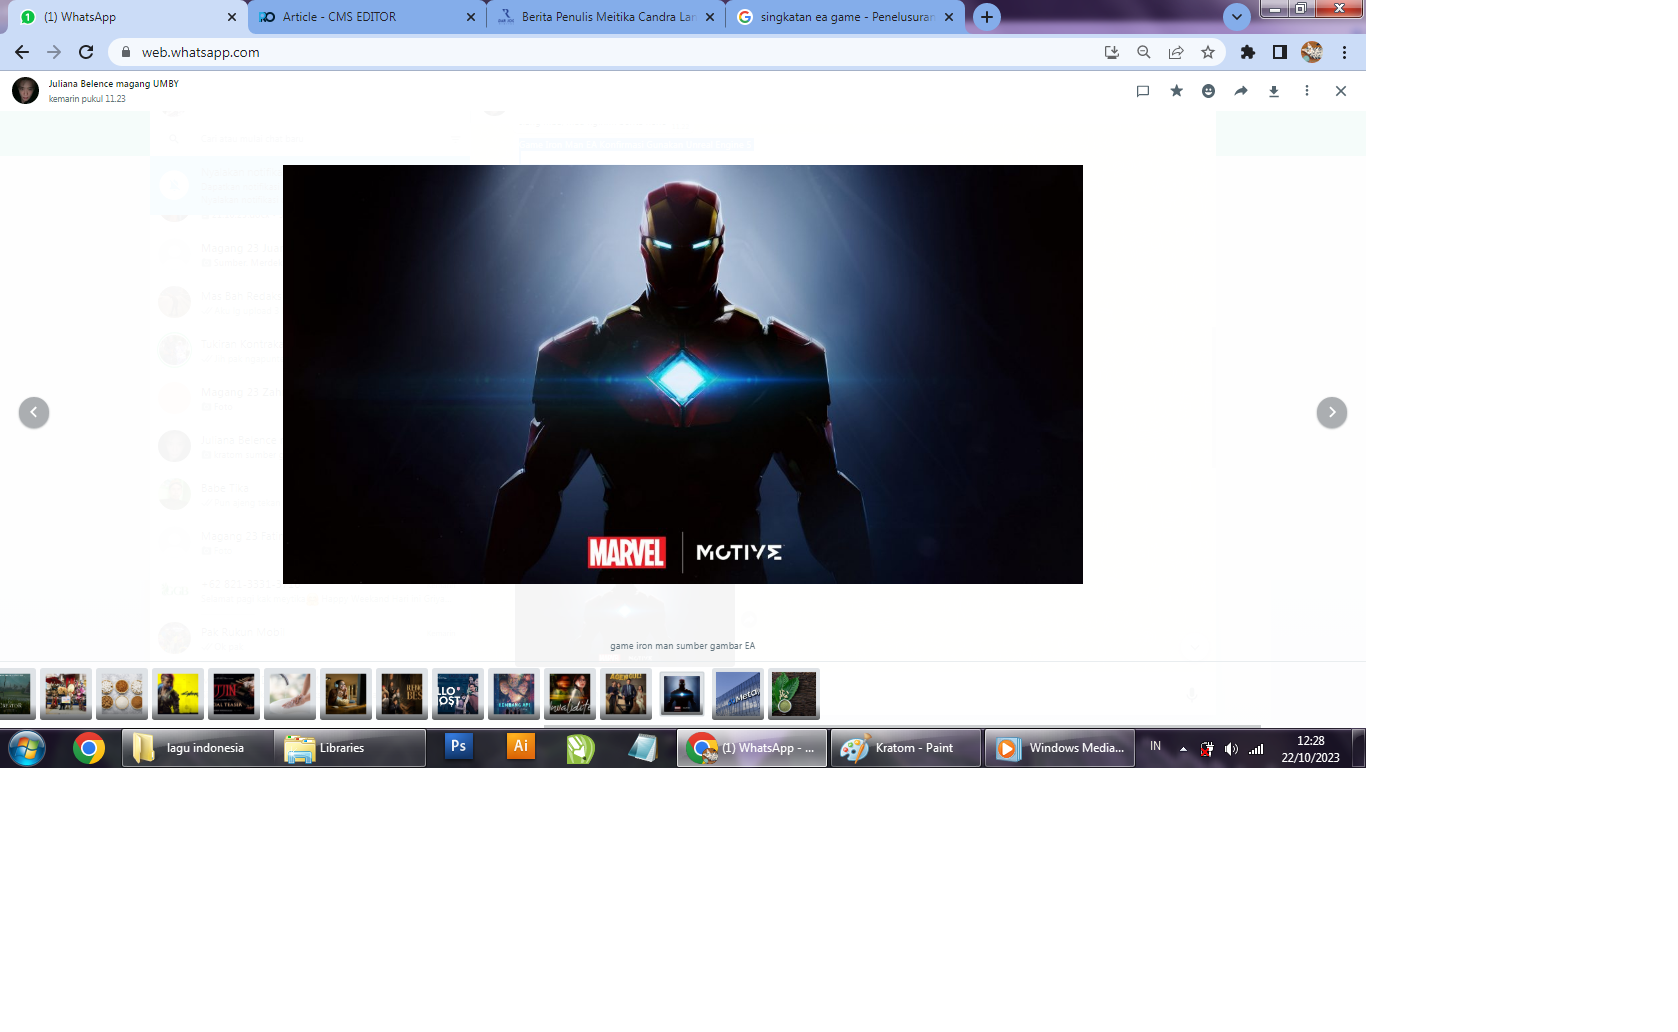
Task: Click the network signal strength indicator
Action: [1254, 748]
